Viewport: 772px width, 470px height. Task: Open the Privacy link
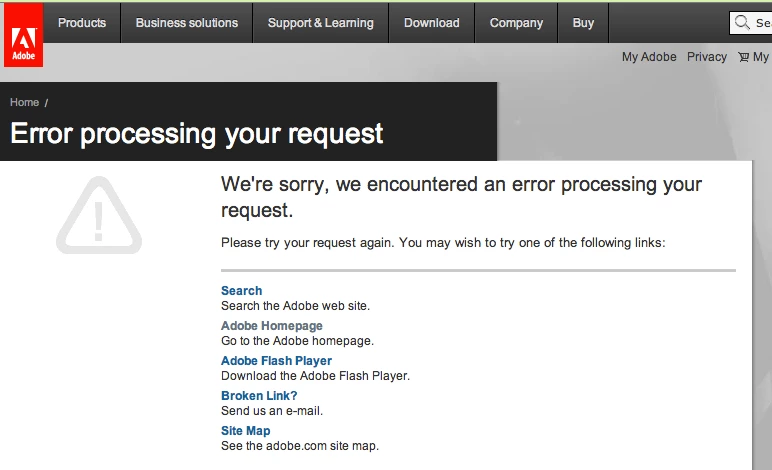click(x=707, y=57)
